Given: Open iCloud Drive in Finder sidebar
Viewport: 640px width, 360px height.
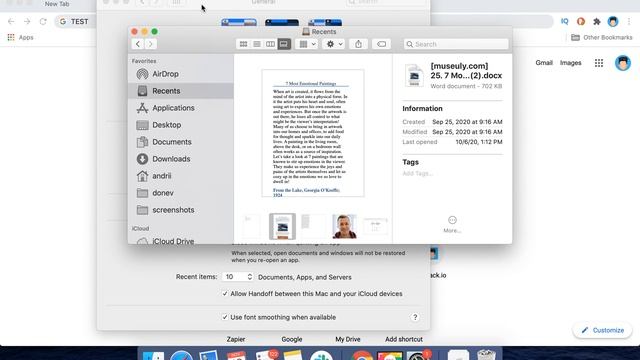Looking at the screenshot, I should pos(181,241).
